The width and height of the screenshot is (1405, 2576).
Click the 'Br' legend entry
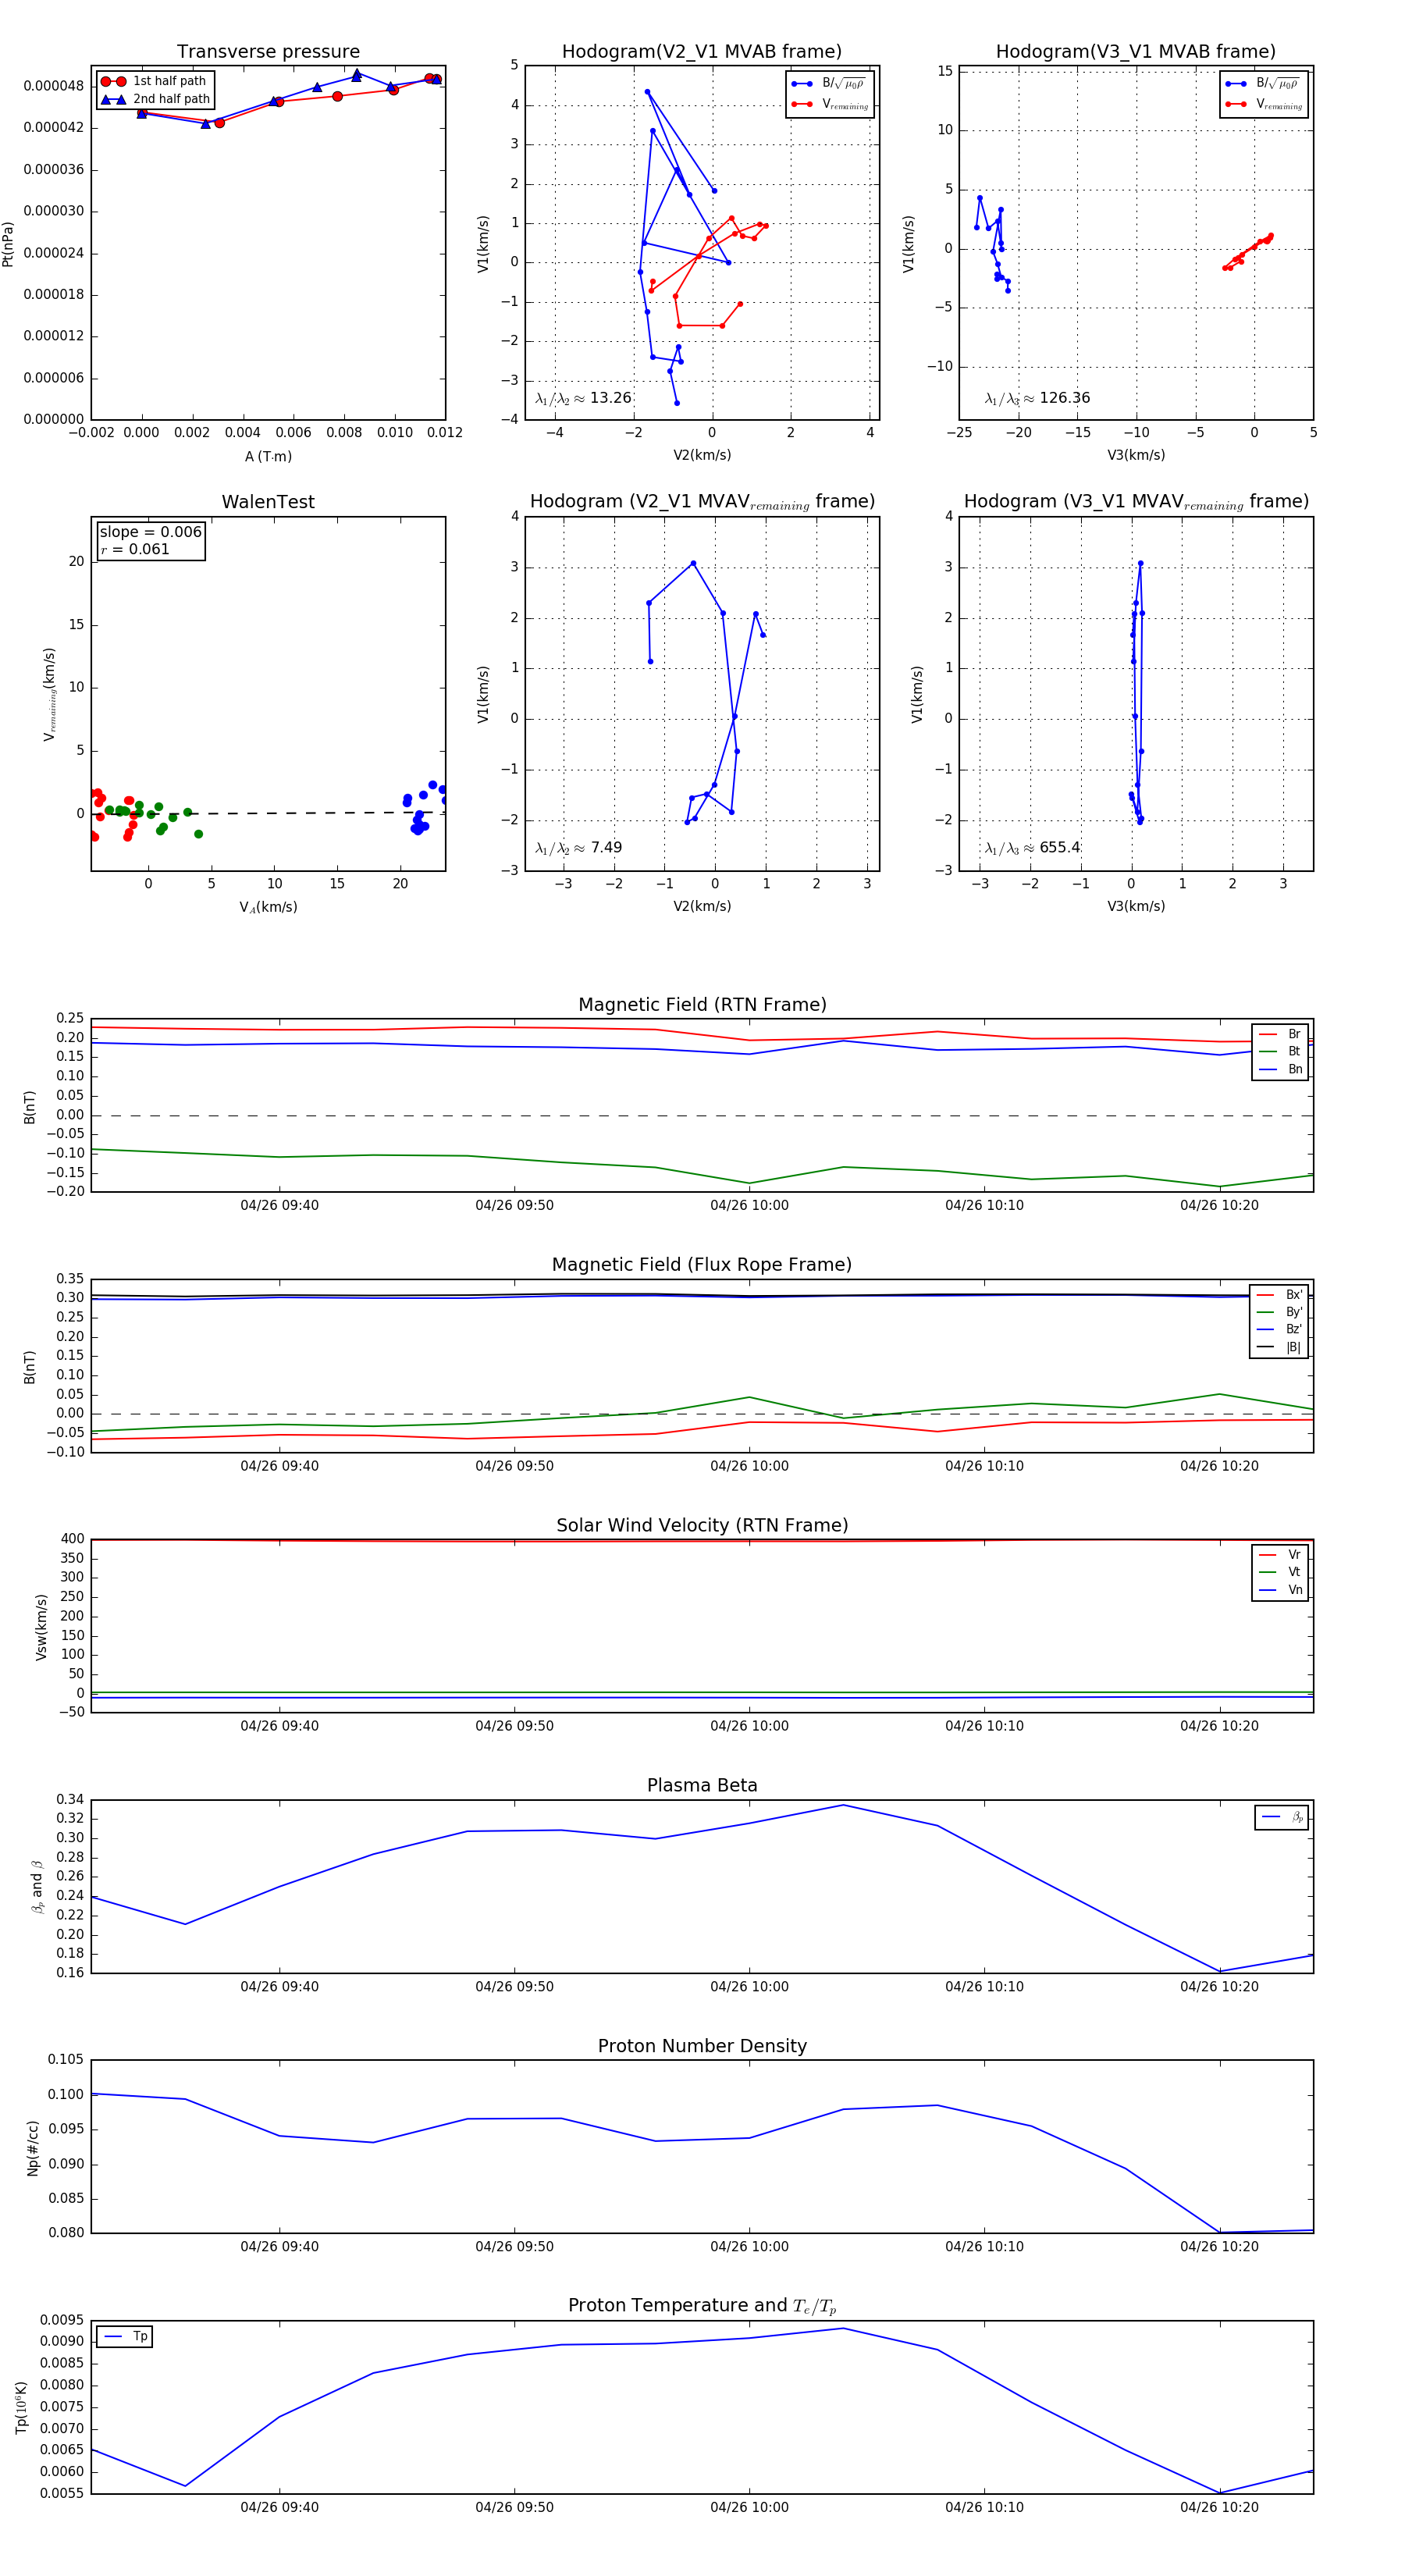[x=1281, y=1034]
